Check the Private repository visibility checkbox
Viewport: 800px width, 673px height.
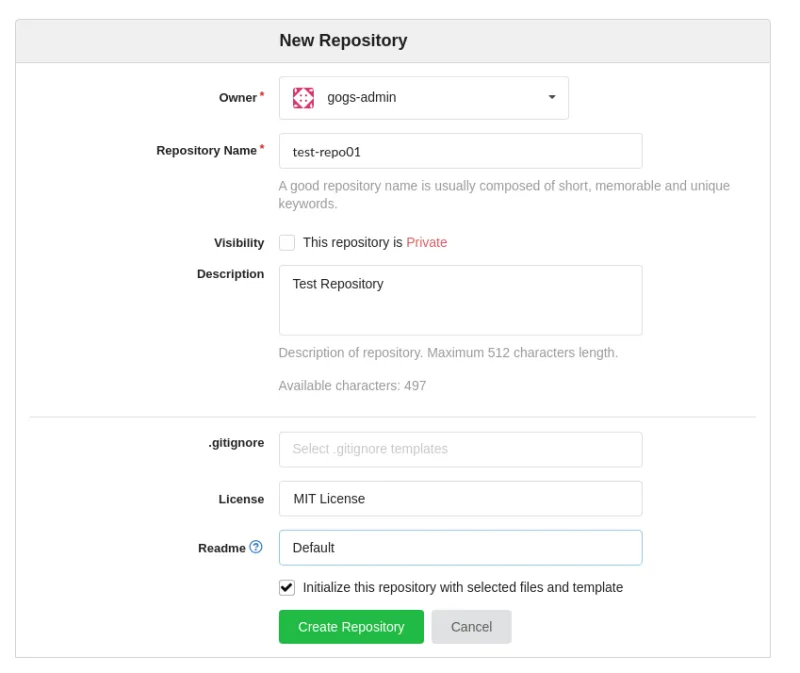tap(286, 242)
